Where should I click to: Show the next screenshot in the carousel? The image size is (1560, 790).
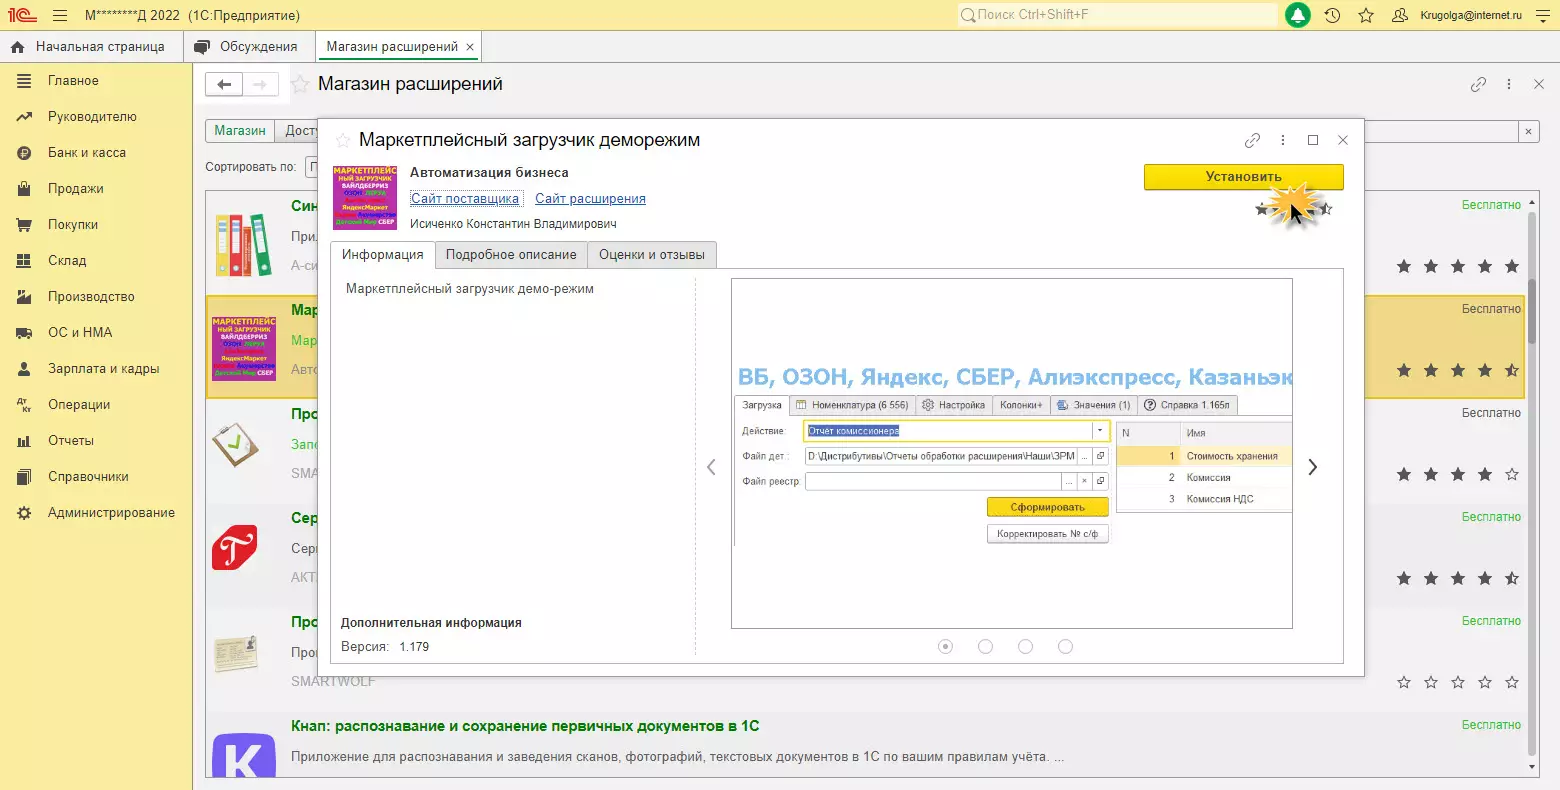(x=1313, y=467)
